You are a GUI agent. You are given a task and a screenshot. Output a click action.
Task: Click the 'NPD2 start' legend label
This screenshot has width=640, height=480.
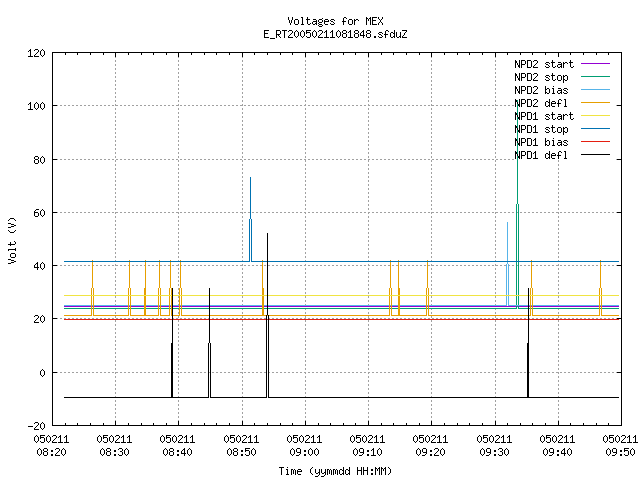coord(544,64)
